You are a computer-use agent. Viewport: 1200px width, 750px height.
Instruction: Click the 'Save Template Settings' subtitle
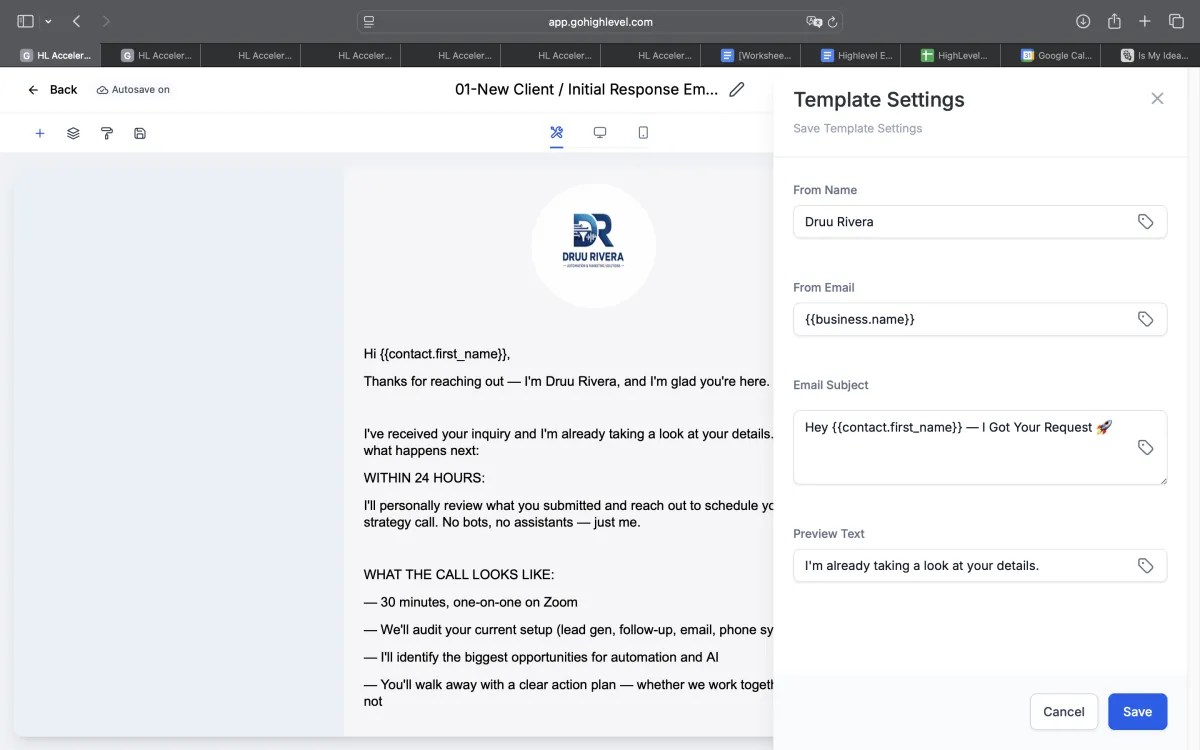click(x=858, y=128)
